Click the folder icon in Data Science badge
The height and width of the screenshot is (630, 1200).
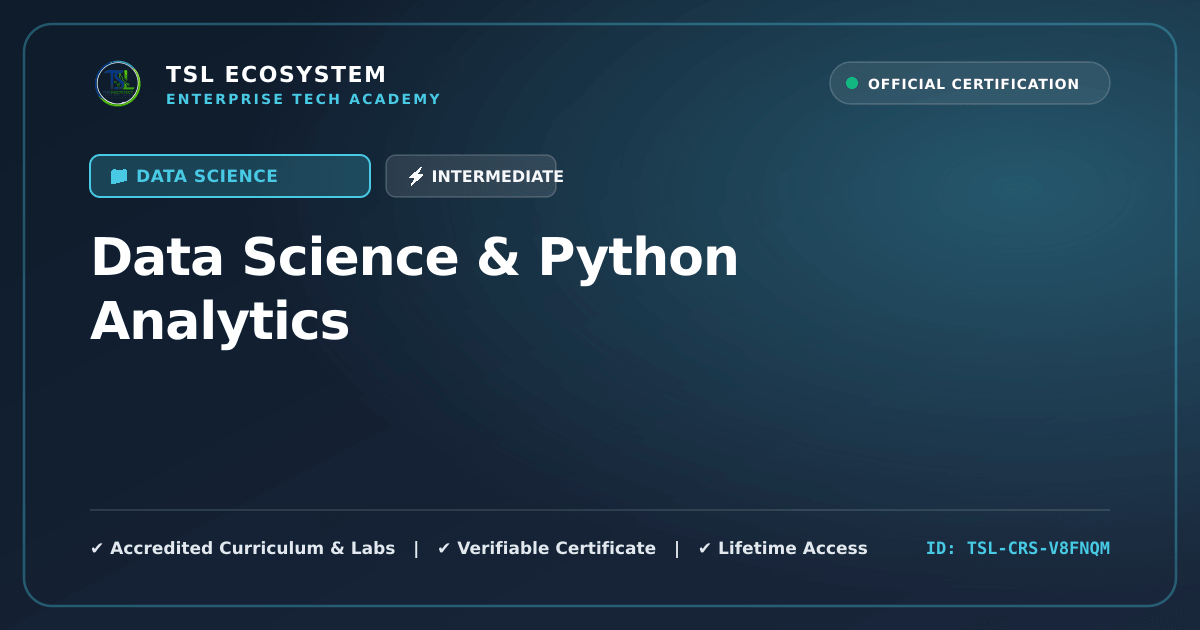(x=119, y=176)
